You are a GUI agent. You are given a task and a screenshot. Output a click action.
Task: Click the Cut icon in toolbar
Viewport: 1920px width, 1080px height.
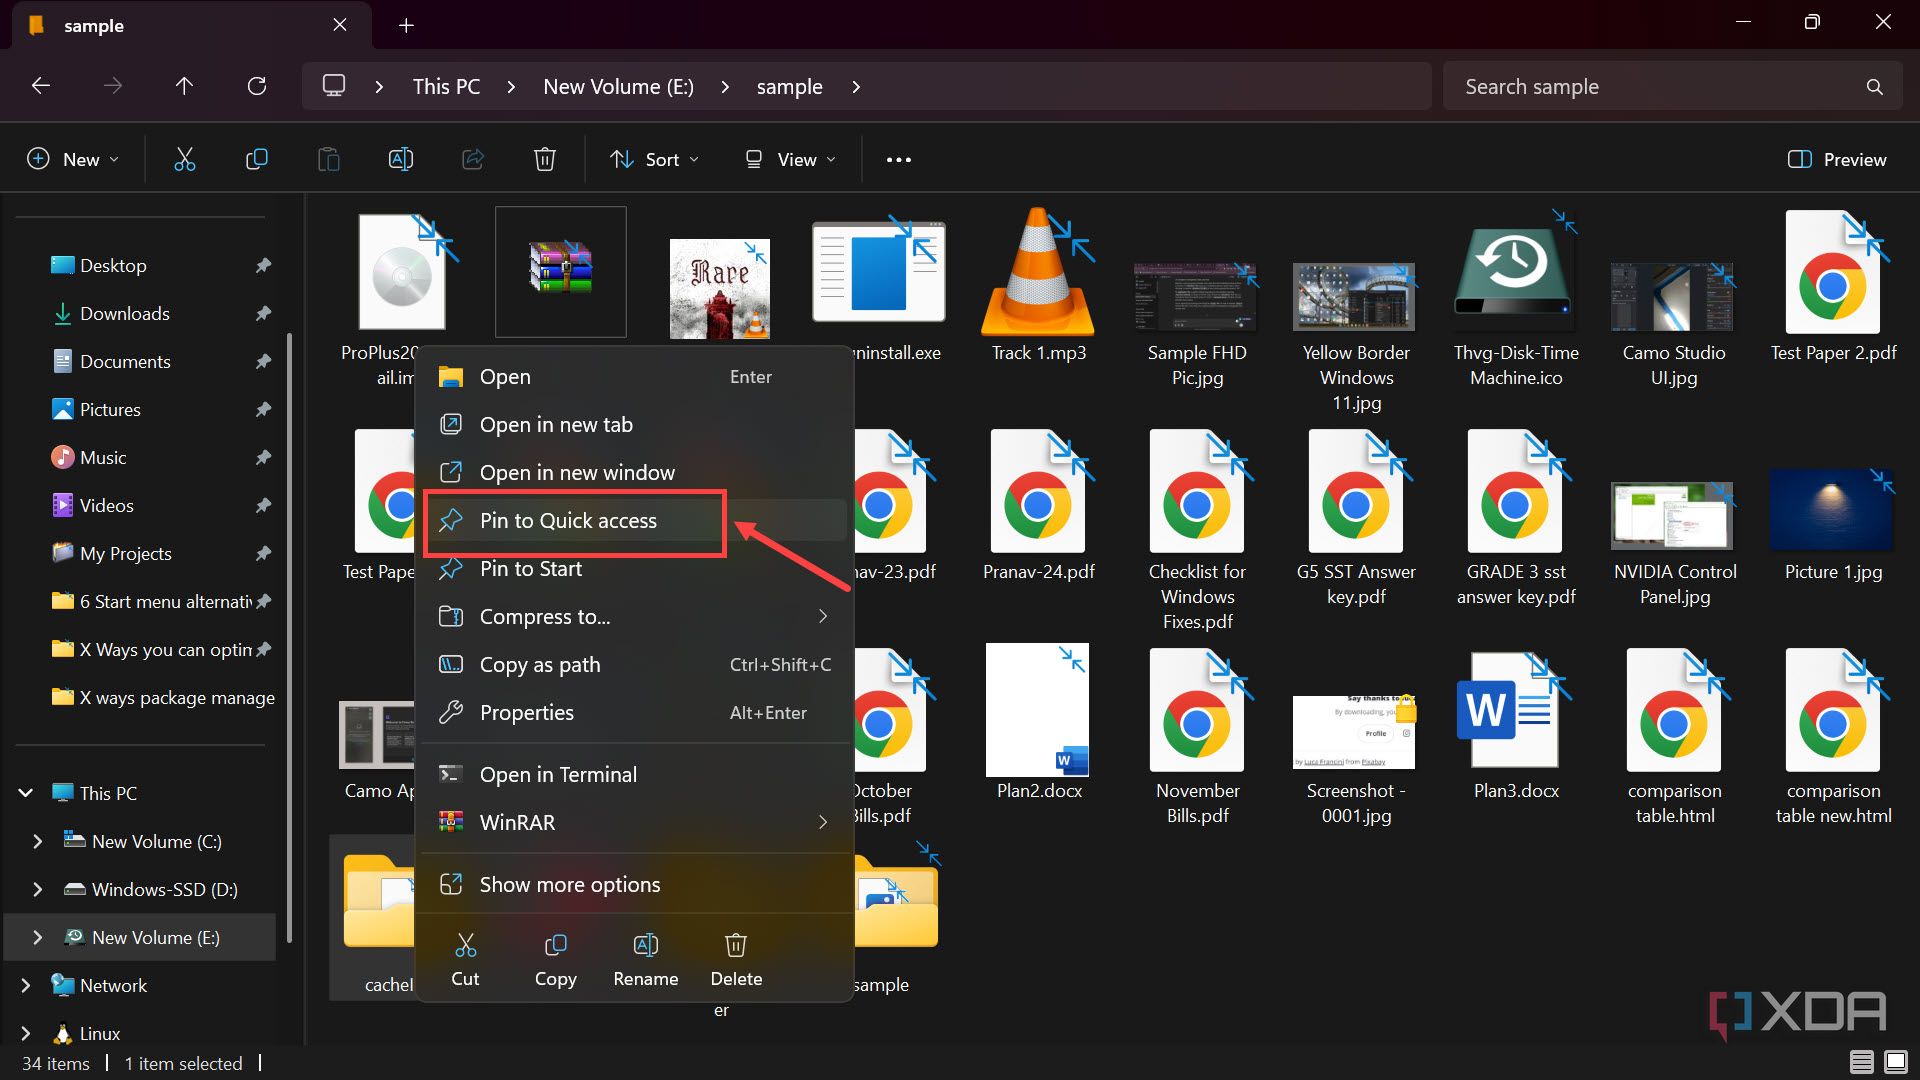[185, 160]
